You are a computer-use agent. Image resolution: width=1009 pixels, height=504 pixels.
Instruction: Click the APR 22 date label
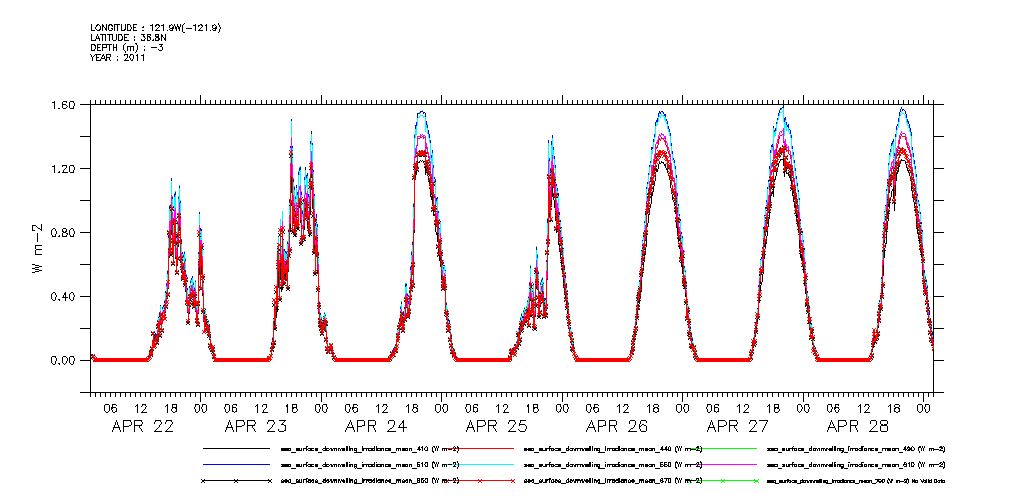(x=142, y=426)
